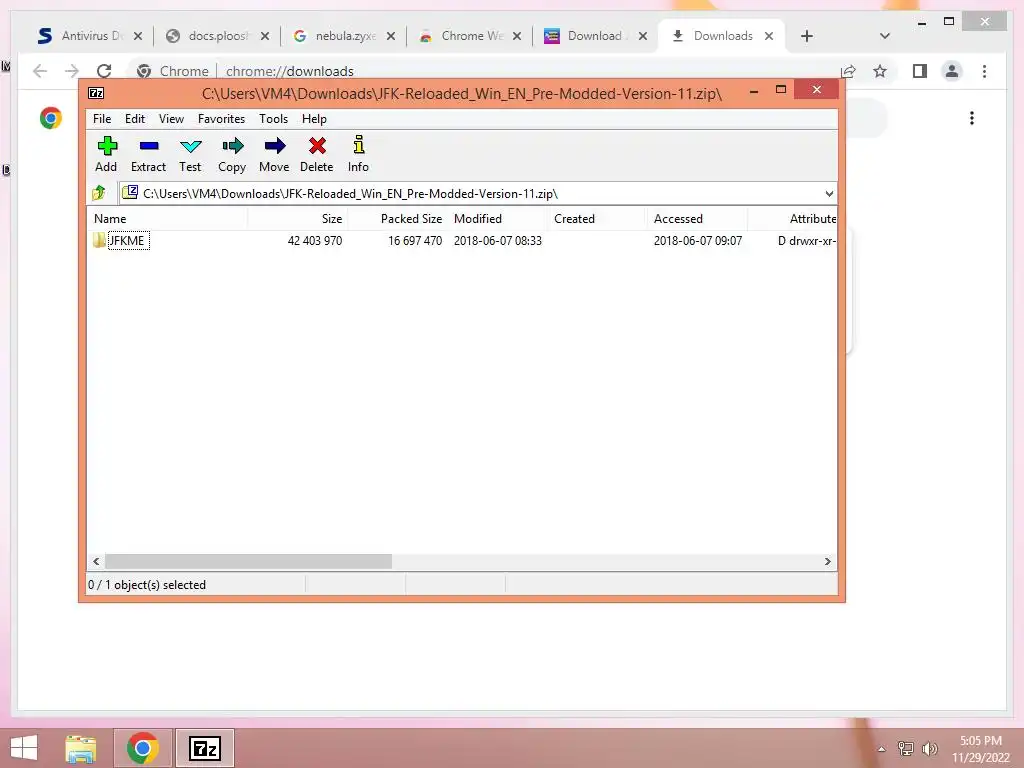
Task: Open the Favorites menu
Action: coord(221,119)
